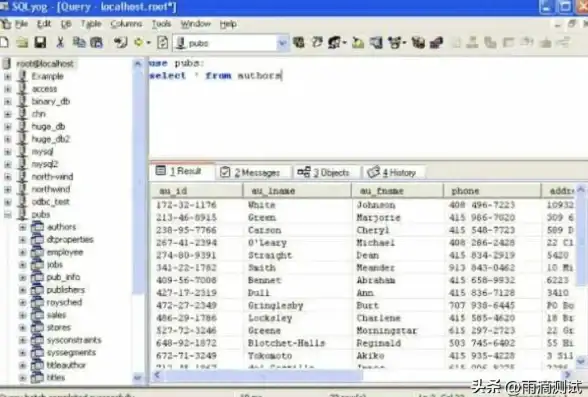
Task: Open the Edit menu
Action: click(44, 24)
